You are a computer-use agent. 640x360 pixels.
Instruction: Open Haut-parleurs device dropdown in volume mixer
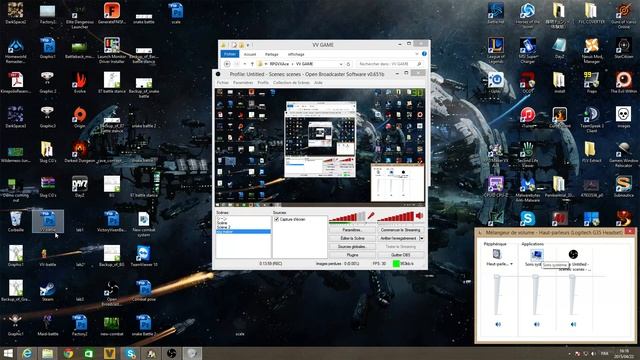pos(511,264)
